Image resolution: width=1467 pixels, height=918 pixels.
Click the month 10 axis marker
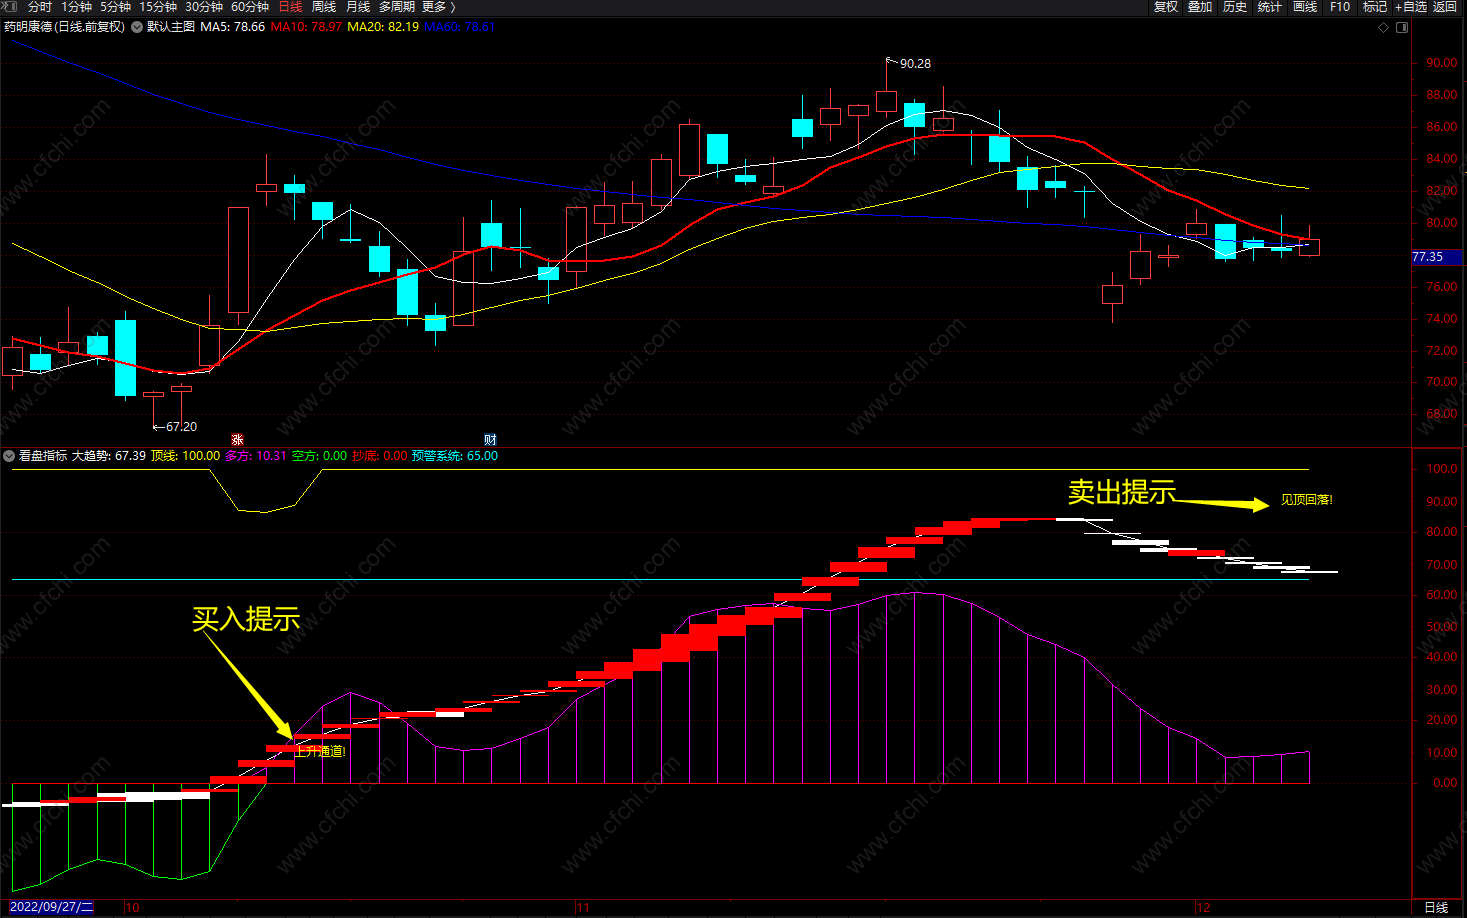click(132, 908)
